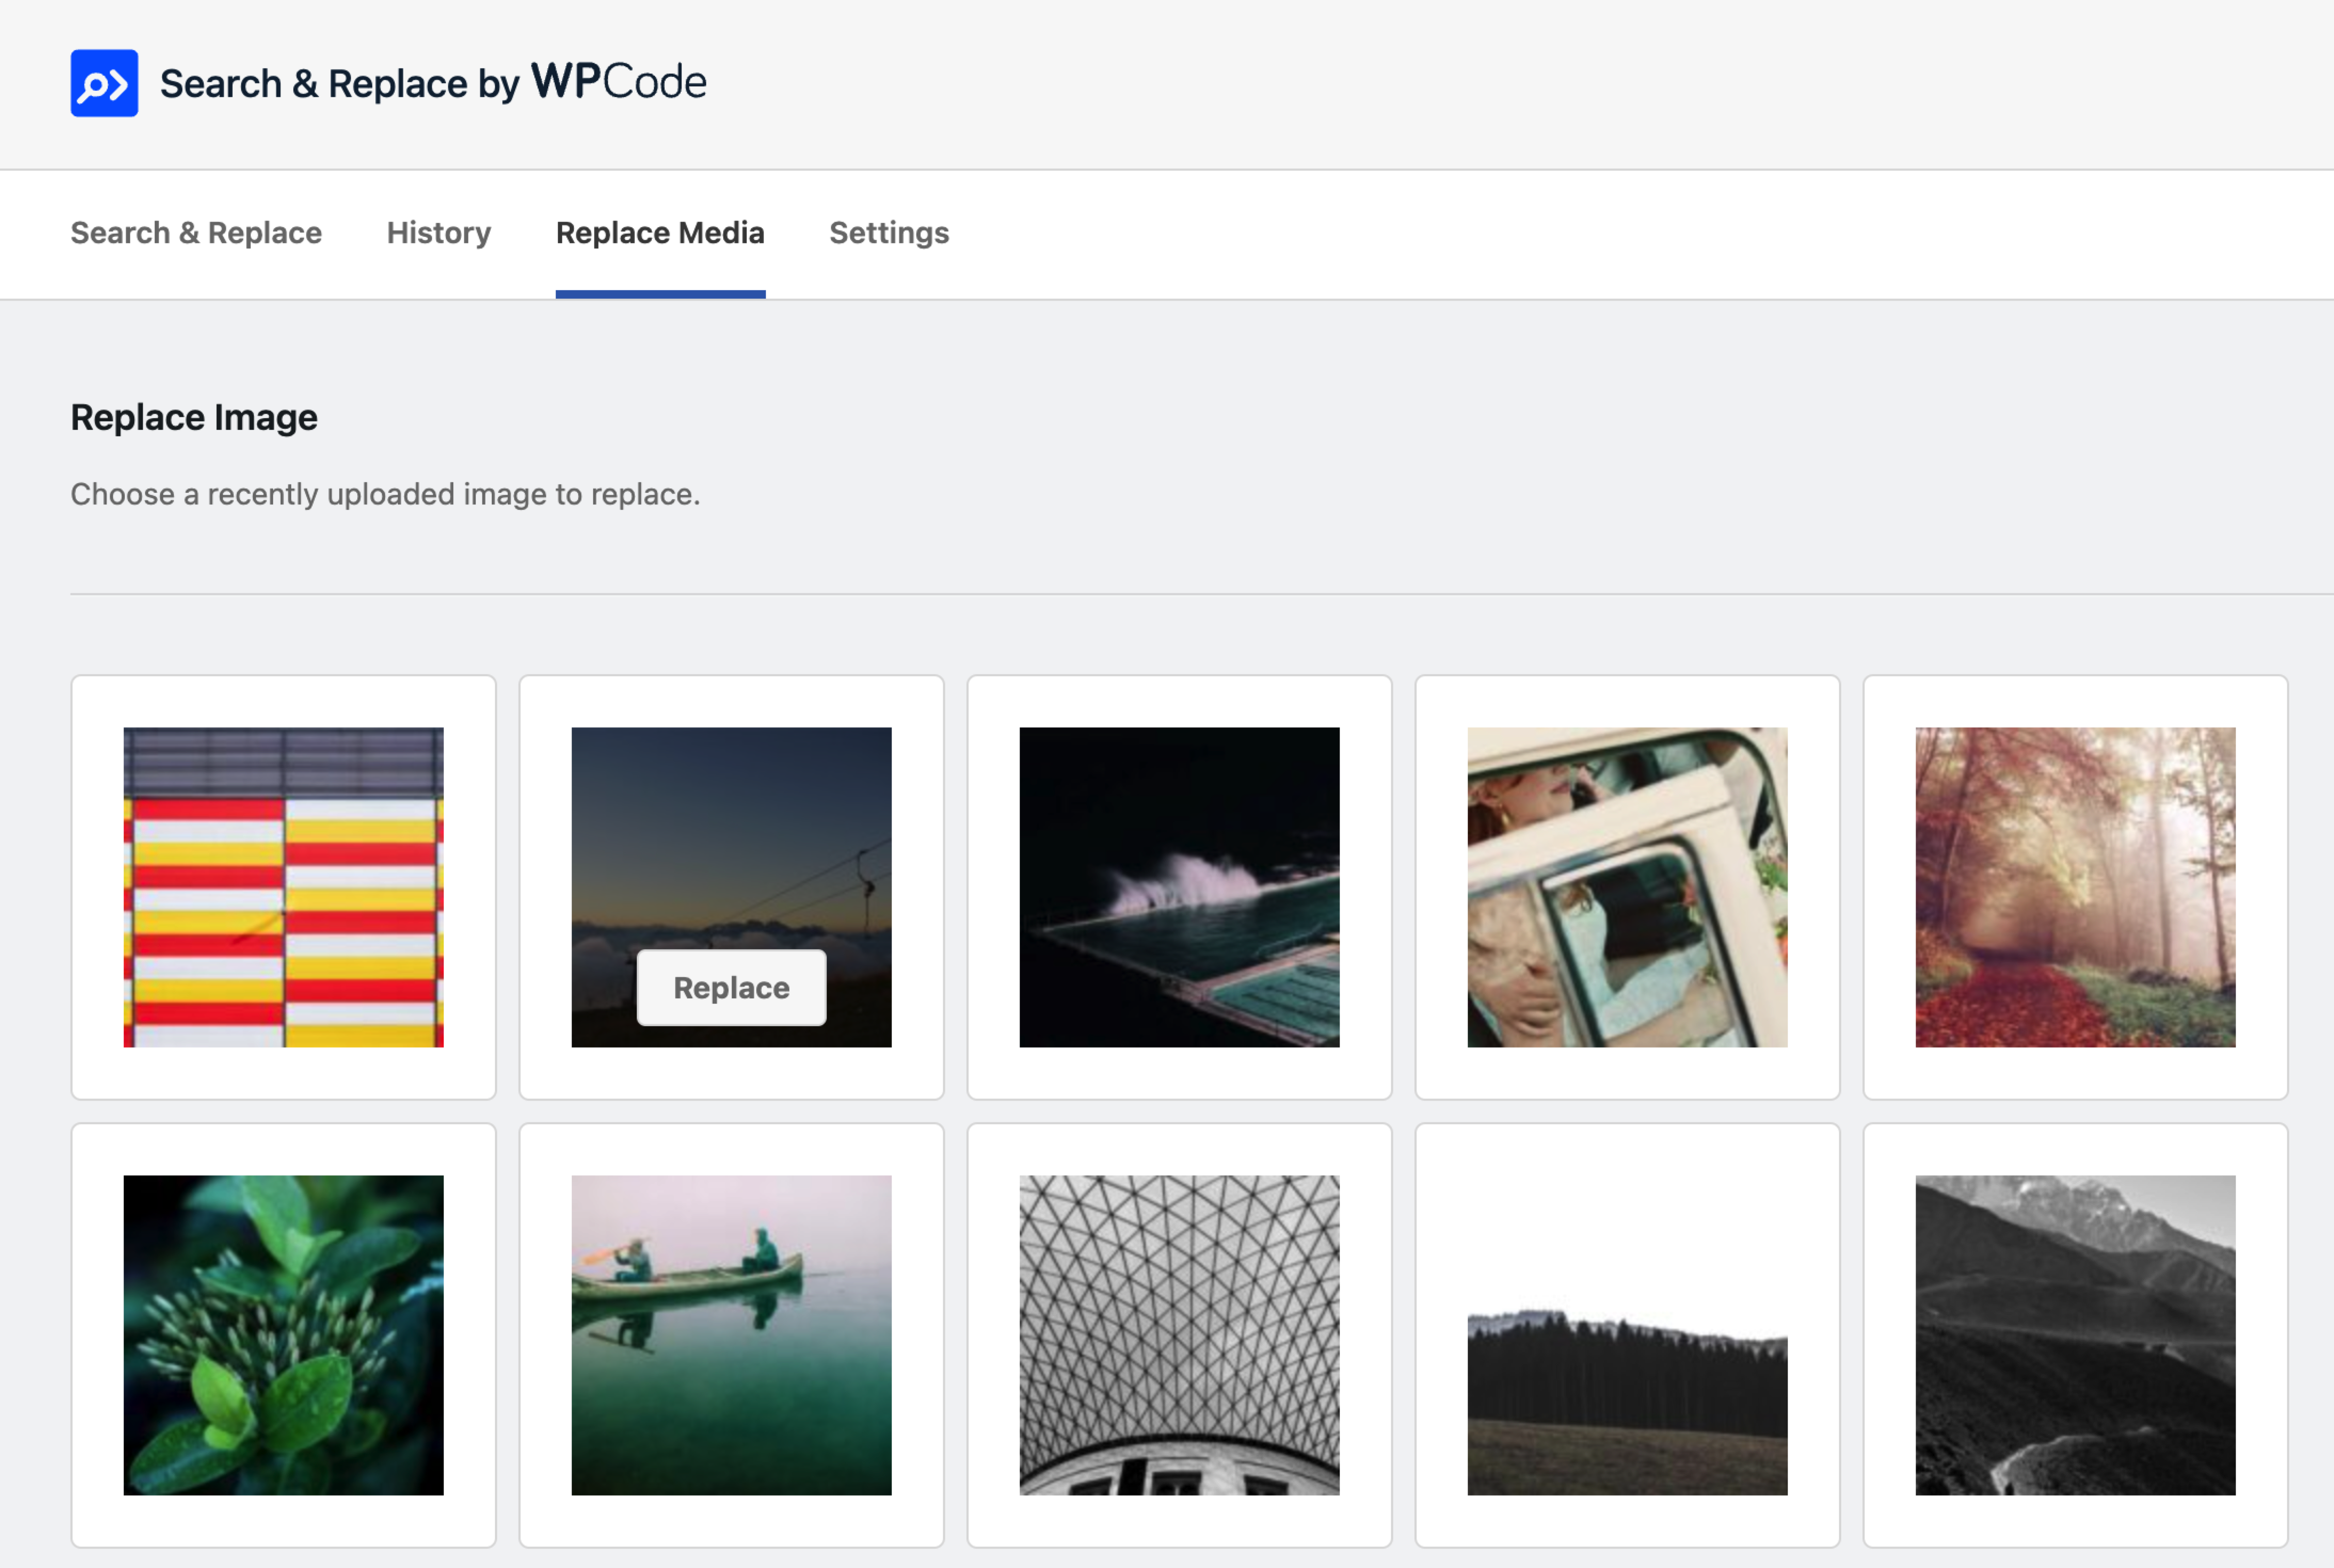Choose the green leaves plant thumbnail
Image resolution: width=2334 pixels, height=1568 pixels.
pyautogui.click(x=283, y=1335)
